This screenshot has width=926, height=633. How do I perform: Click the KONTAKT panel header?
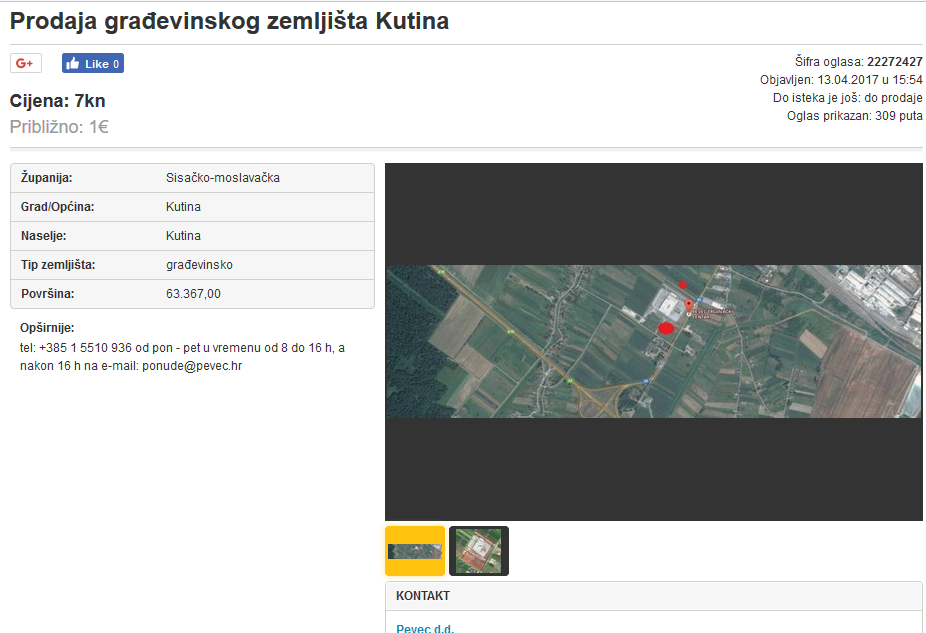click(423, 596)
